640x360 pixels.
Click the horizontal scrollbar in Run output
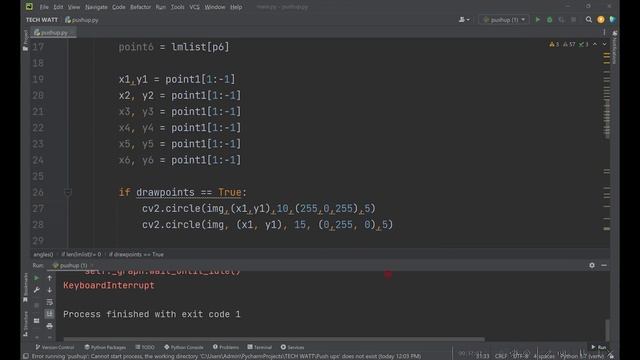[273, 339]
